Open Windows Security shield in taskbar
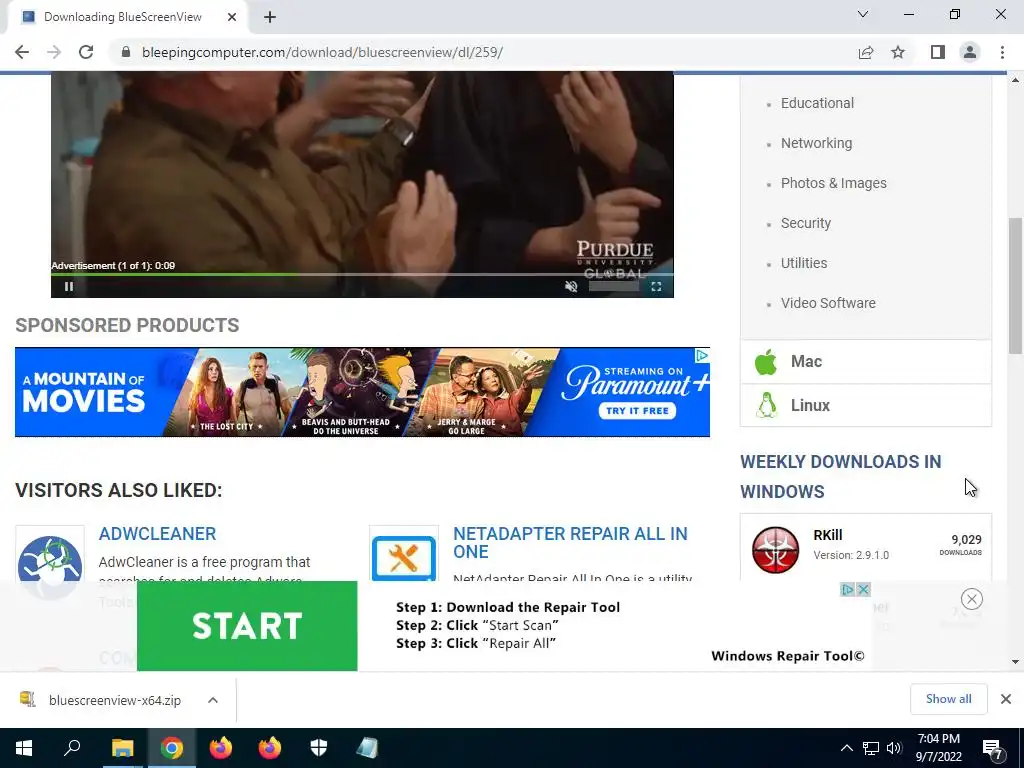Viewport: 1024px width, 768px height. (319, 748)
